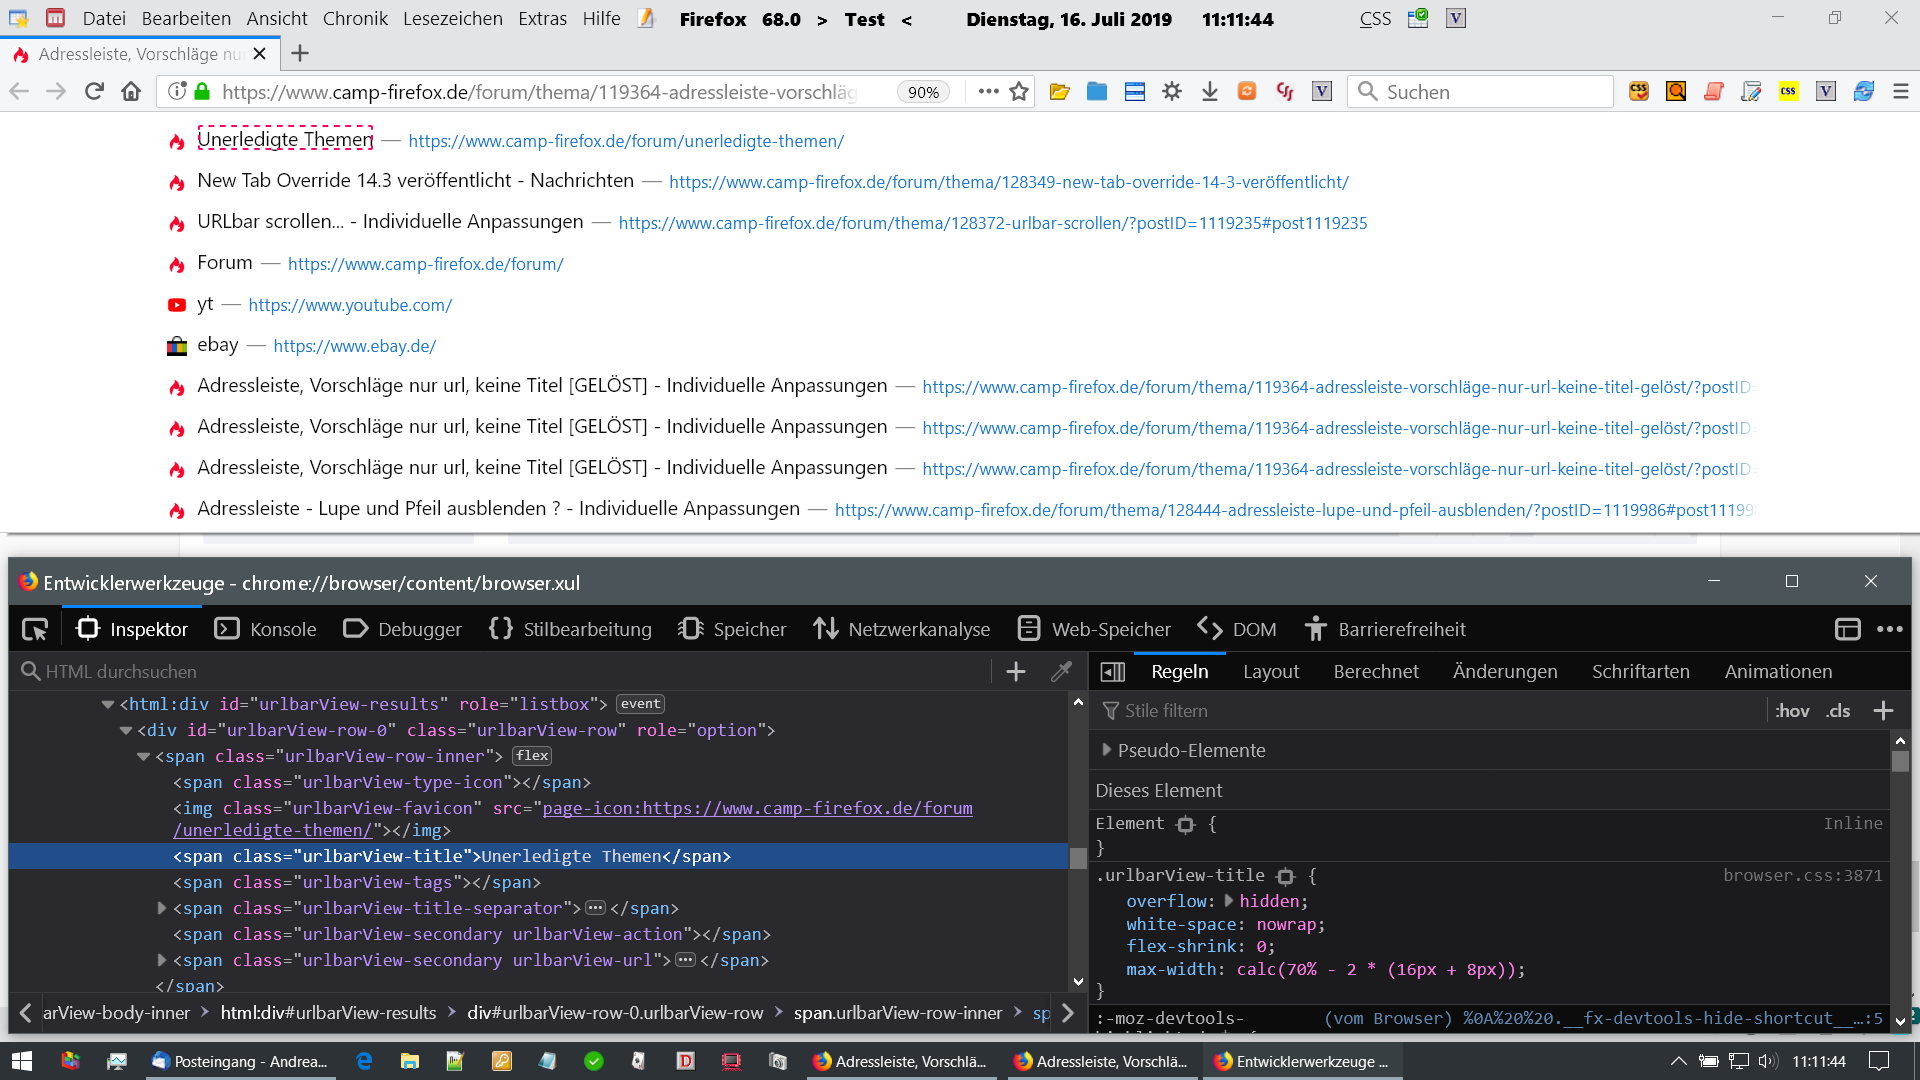Screen dimensions: 1920x1080
Task: Toggle the three-pane inspector layout icon
Action: click(1113, 672)
